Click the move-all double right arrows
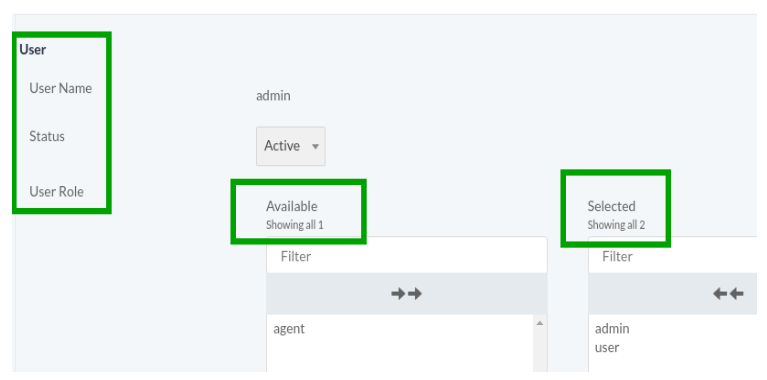767x380 pixels. pyautogui.click(x=406, y=294)
